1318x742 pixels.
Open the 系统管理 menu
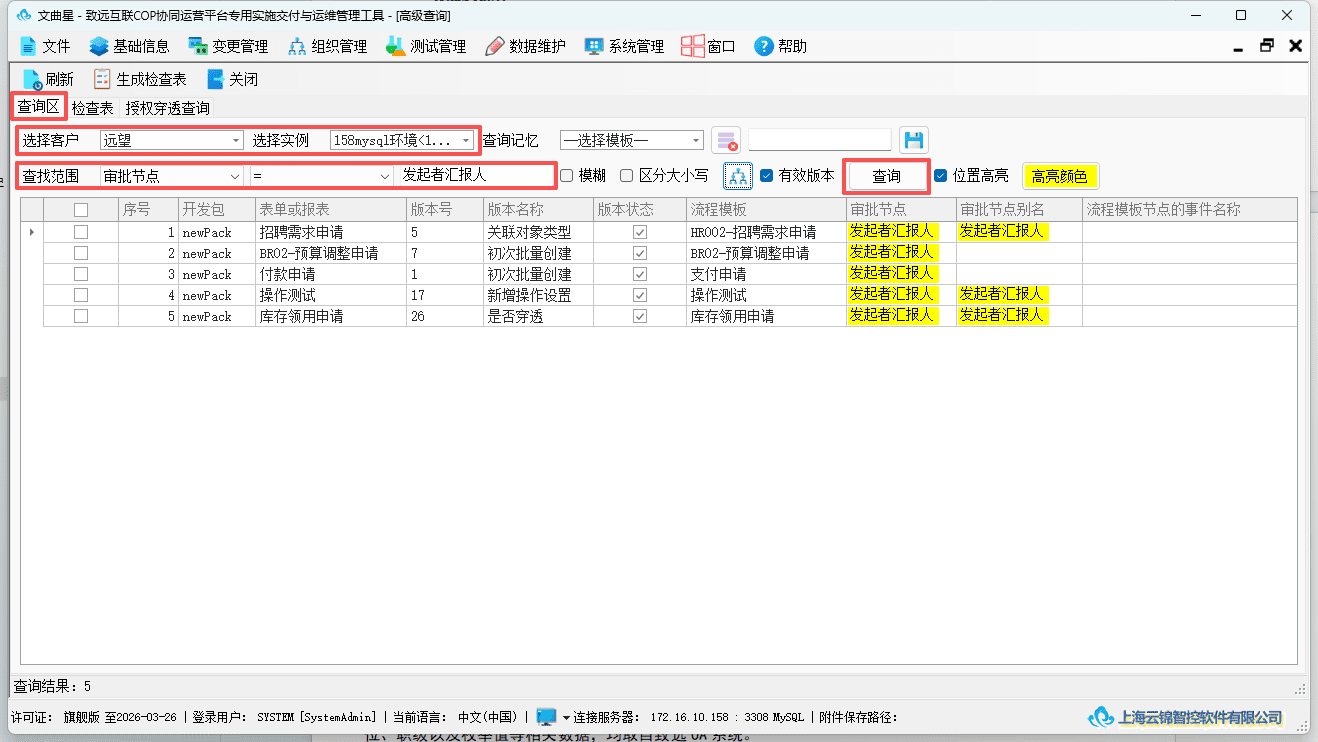click(x=624, y=46)
